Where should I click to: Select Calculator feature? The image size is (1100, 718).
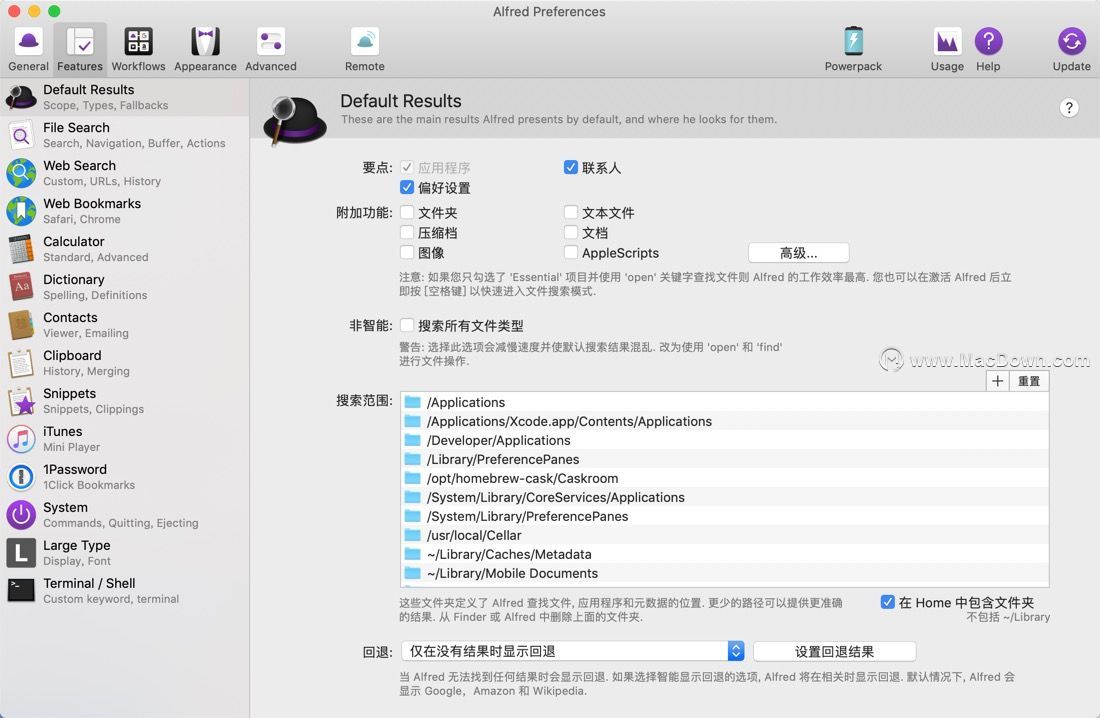(x=125, y=248)
